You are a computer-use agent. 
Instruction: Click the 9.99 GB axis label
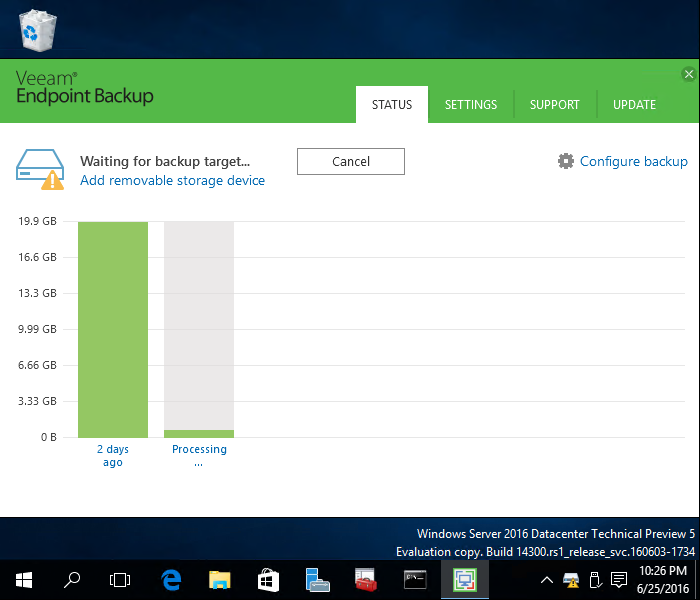(x=37, y=329)
